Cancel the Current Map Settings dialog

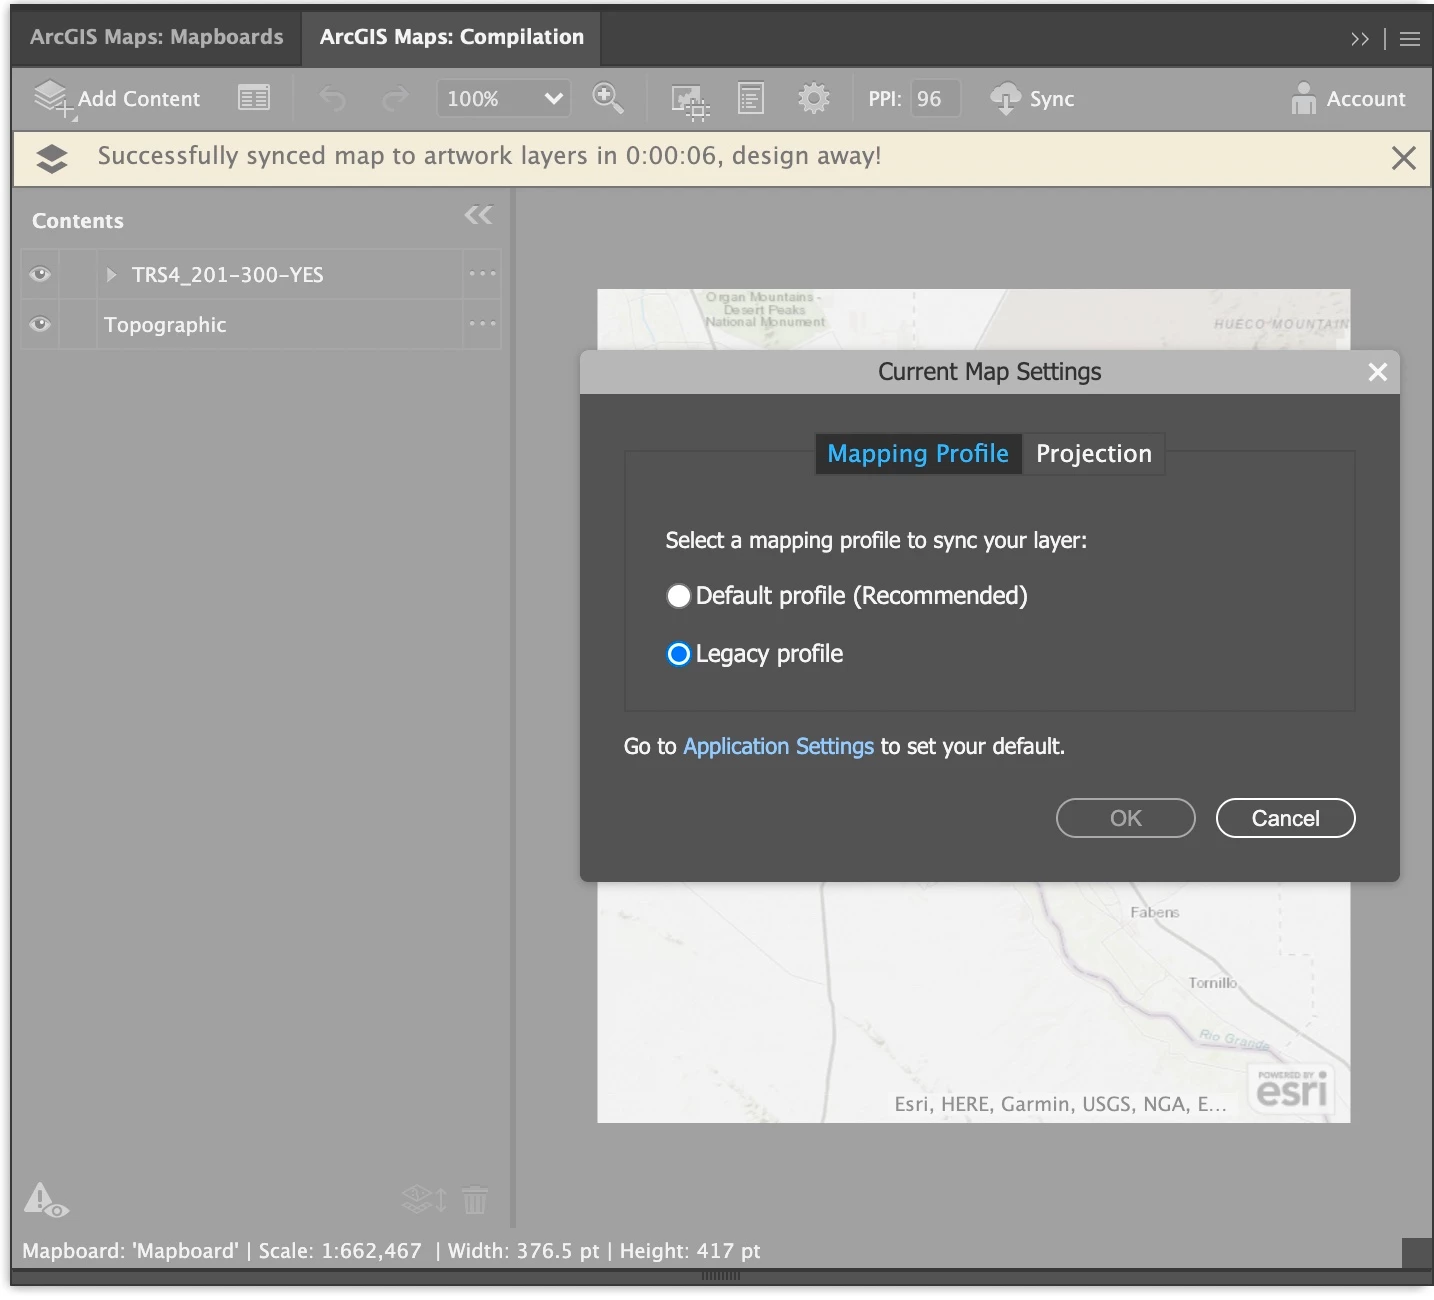(x=1286, y=818)
